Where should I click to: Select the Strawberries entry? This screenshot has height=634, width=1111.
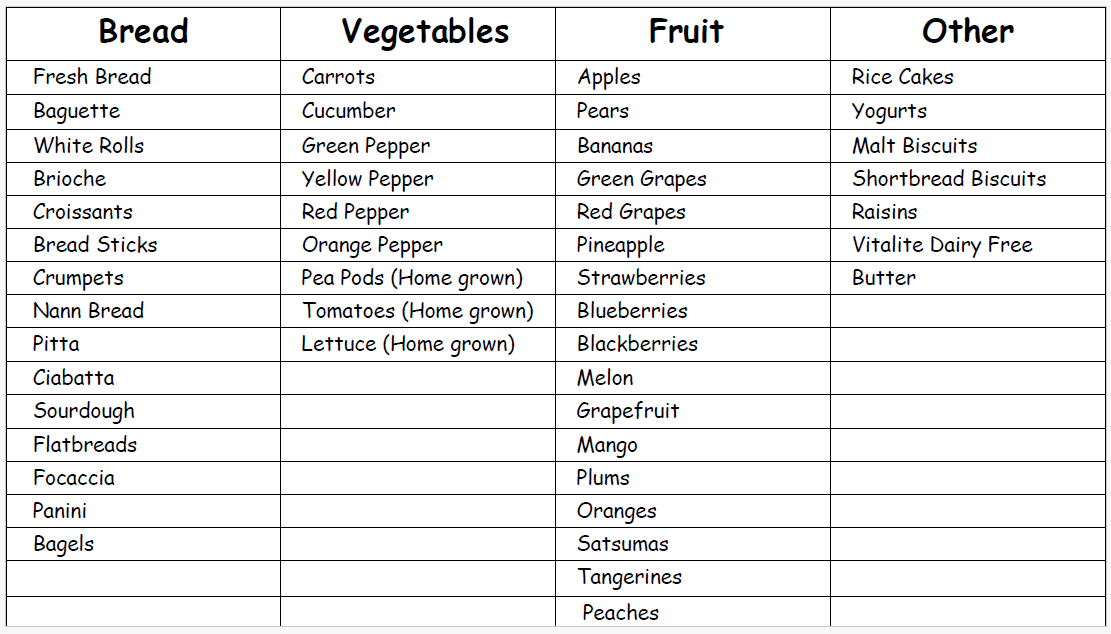641,278
